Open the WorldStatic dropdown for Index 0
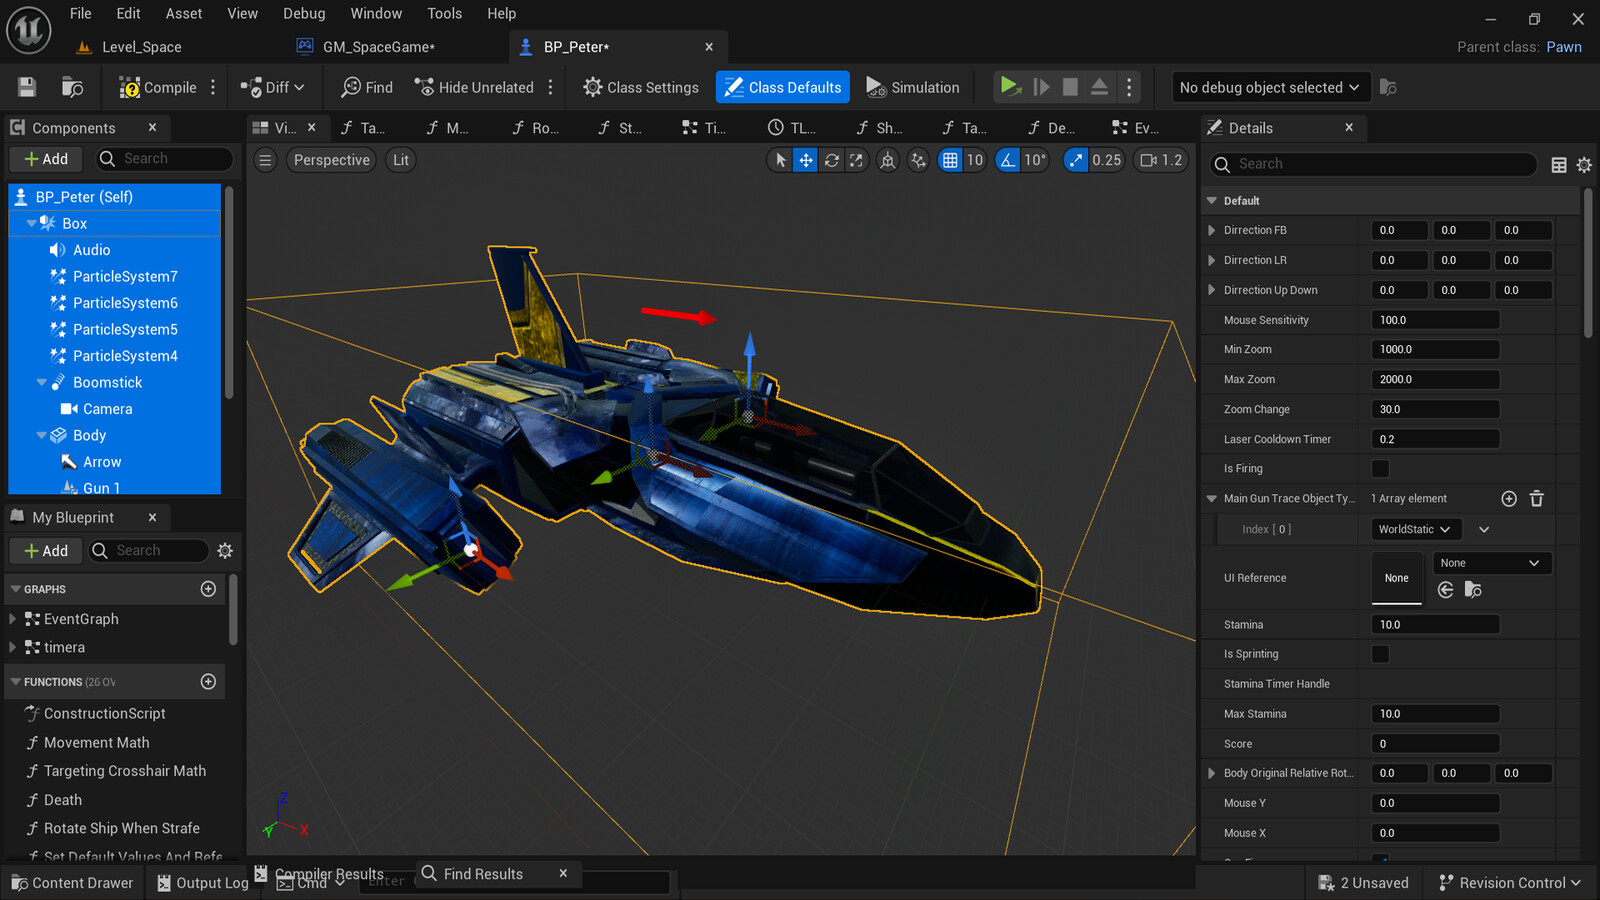Screen dimensions: 1600x900 tap(1415, 529)
